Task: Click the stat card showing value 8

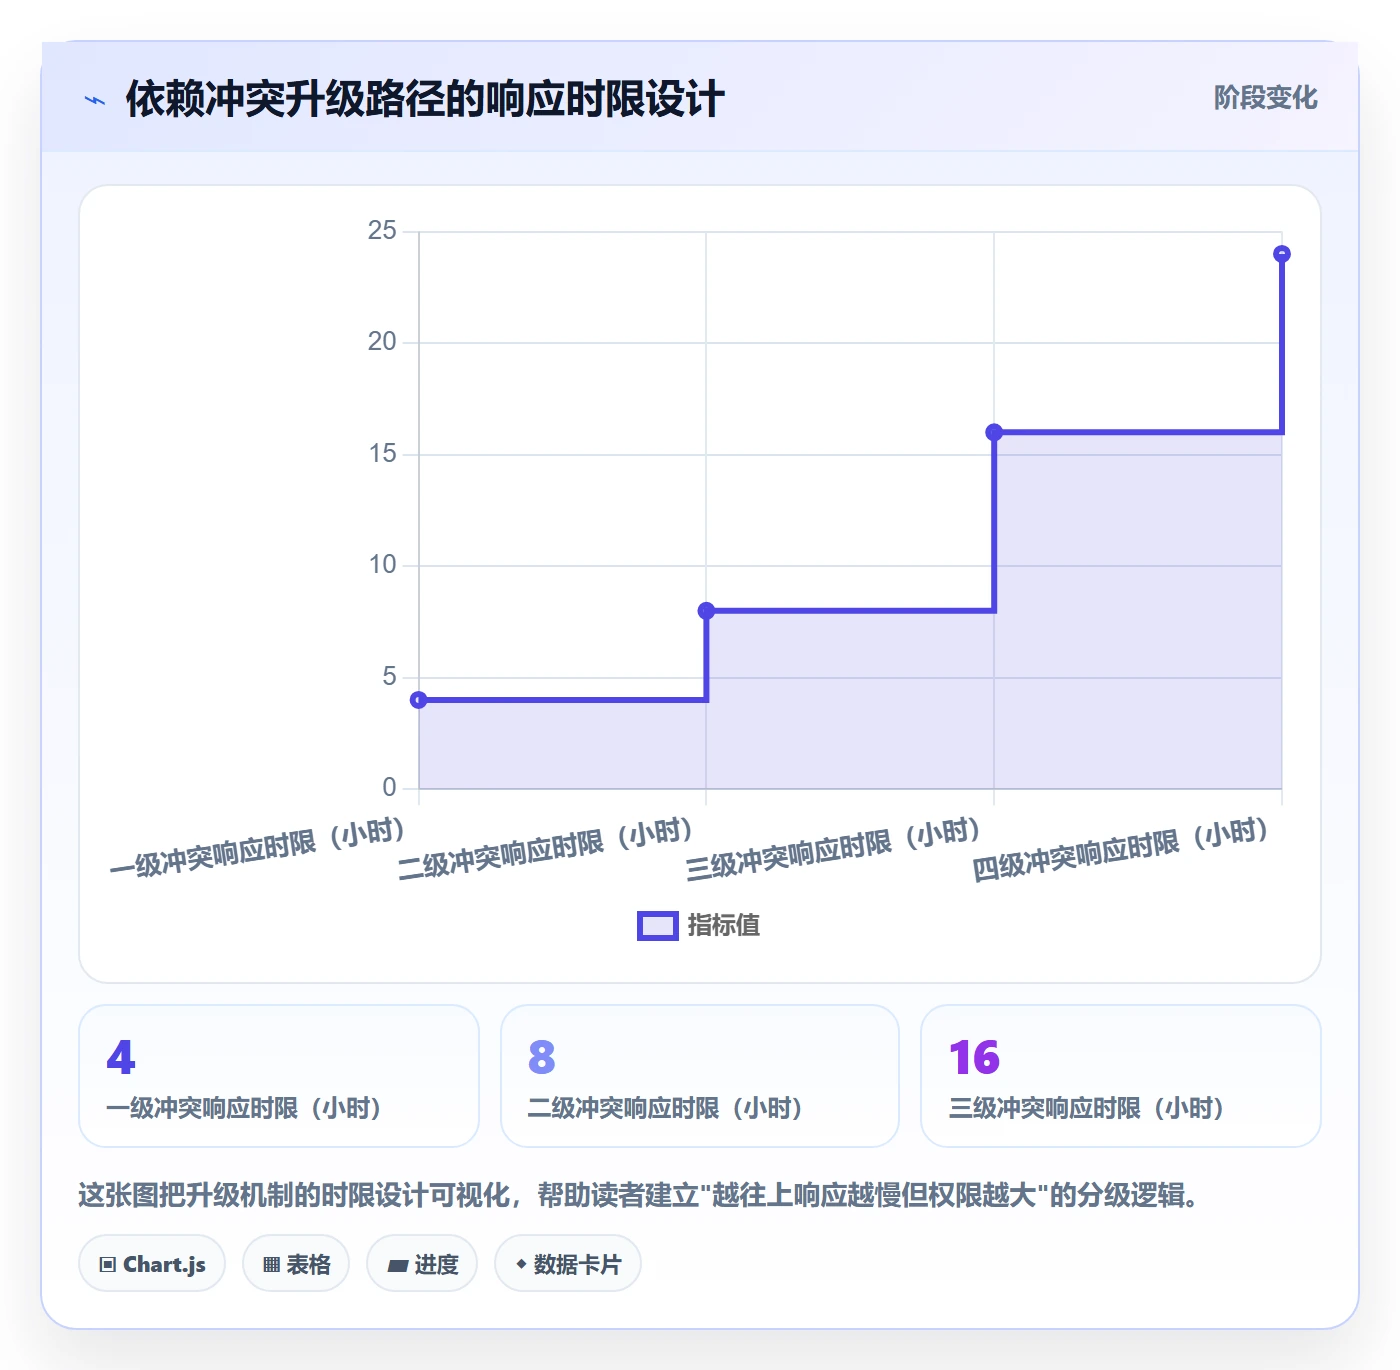Action: click(700, 1076)
